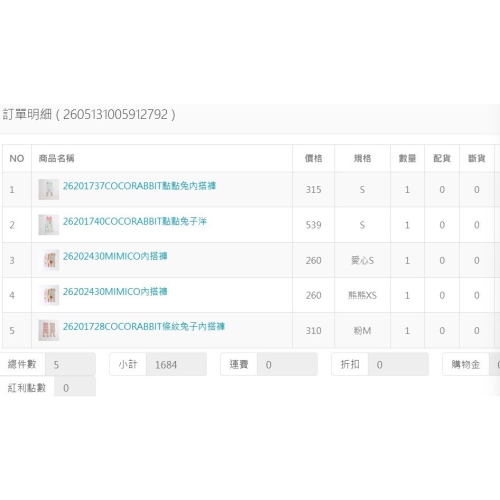The width and height of the screenshot is (500, 500).
Task: Click the 折扣 discount field
Action: coord(398,364)
